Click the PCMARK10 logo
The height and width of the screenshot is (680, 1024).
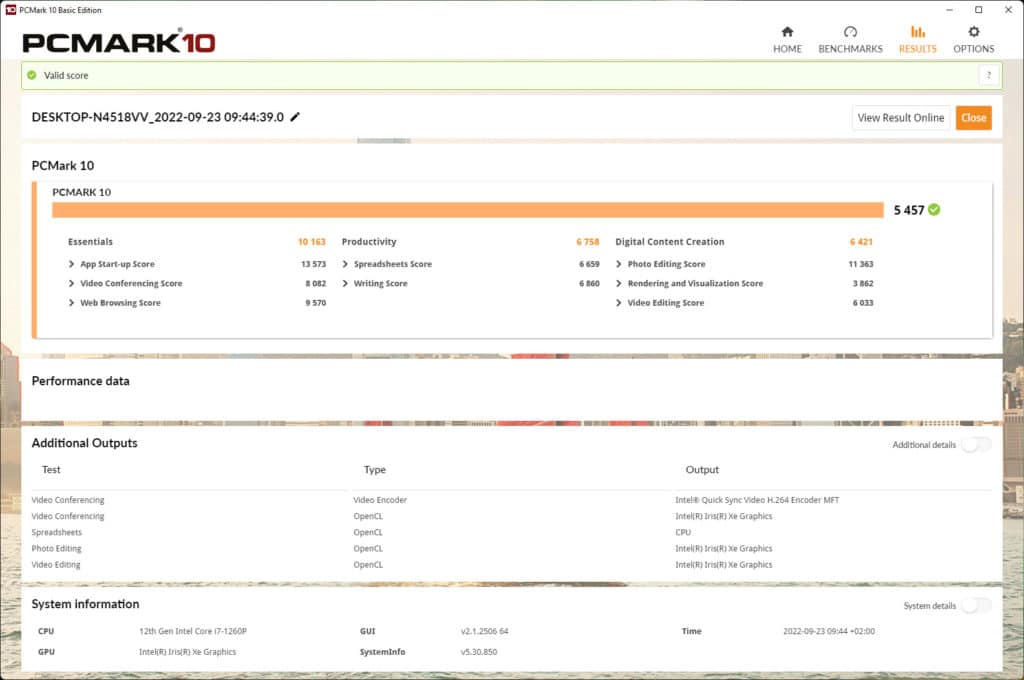[x=119, y=42]
